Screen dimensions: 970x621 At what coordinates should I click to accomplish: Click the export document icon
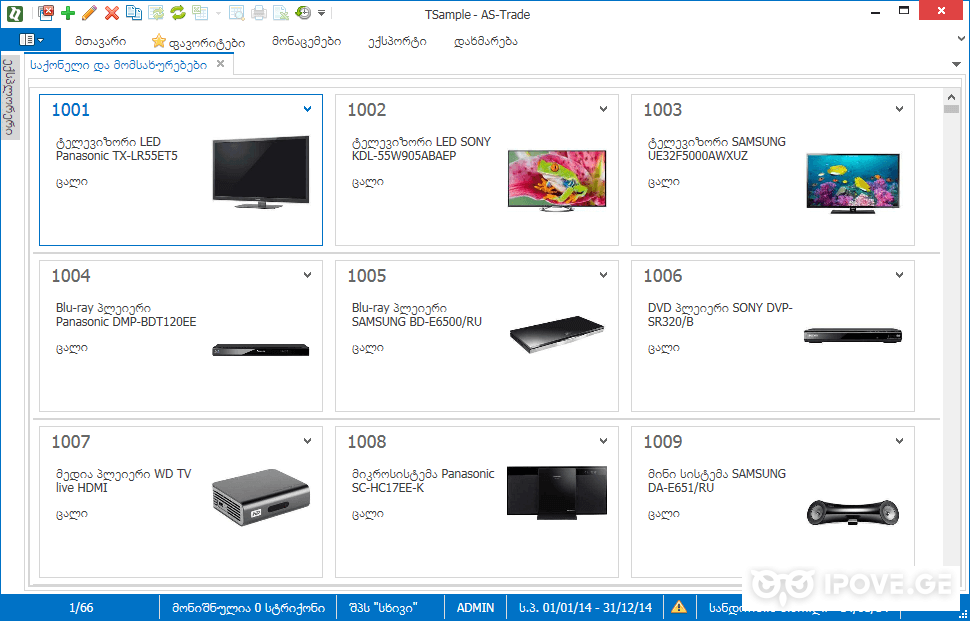(281, 12)
